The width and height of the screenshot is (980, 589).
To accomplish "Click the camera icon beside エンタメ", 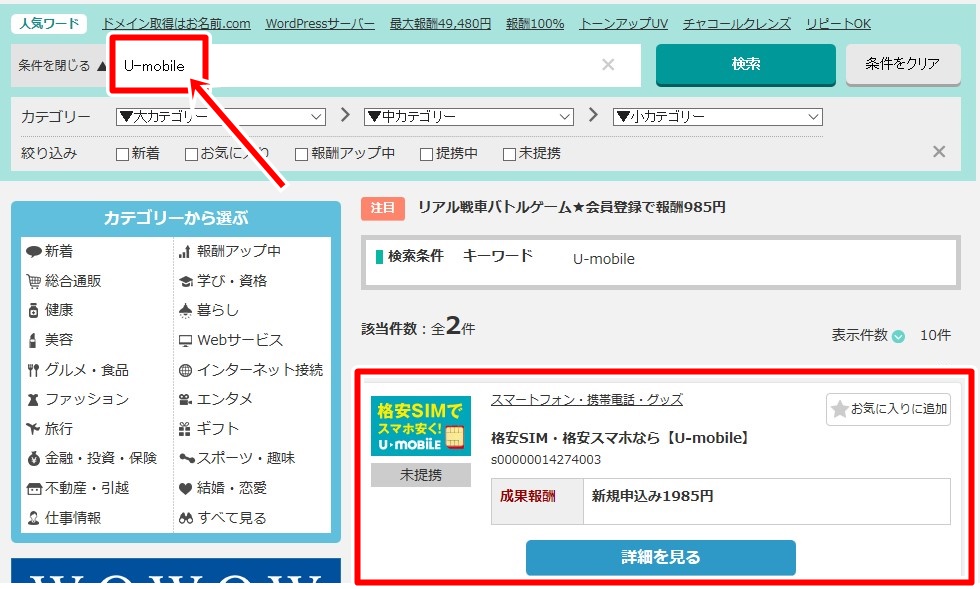I will [x=186, y=399].
